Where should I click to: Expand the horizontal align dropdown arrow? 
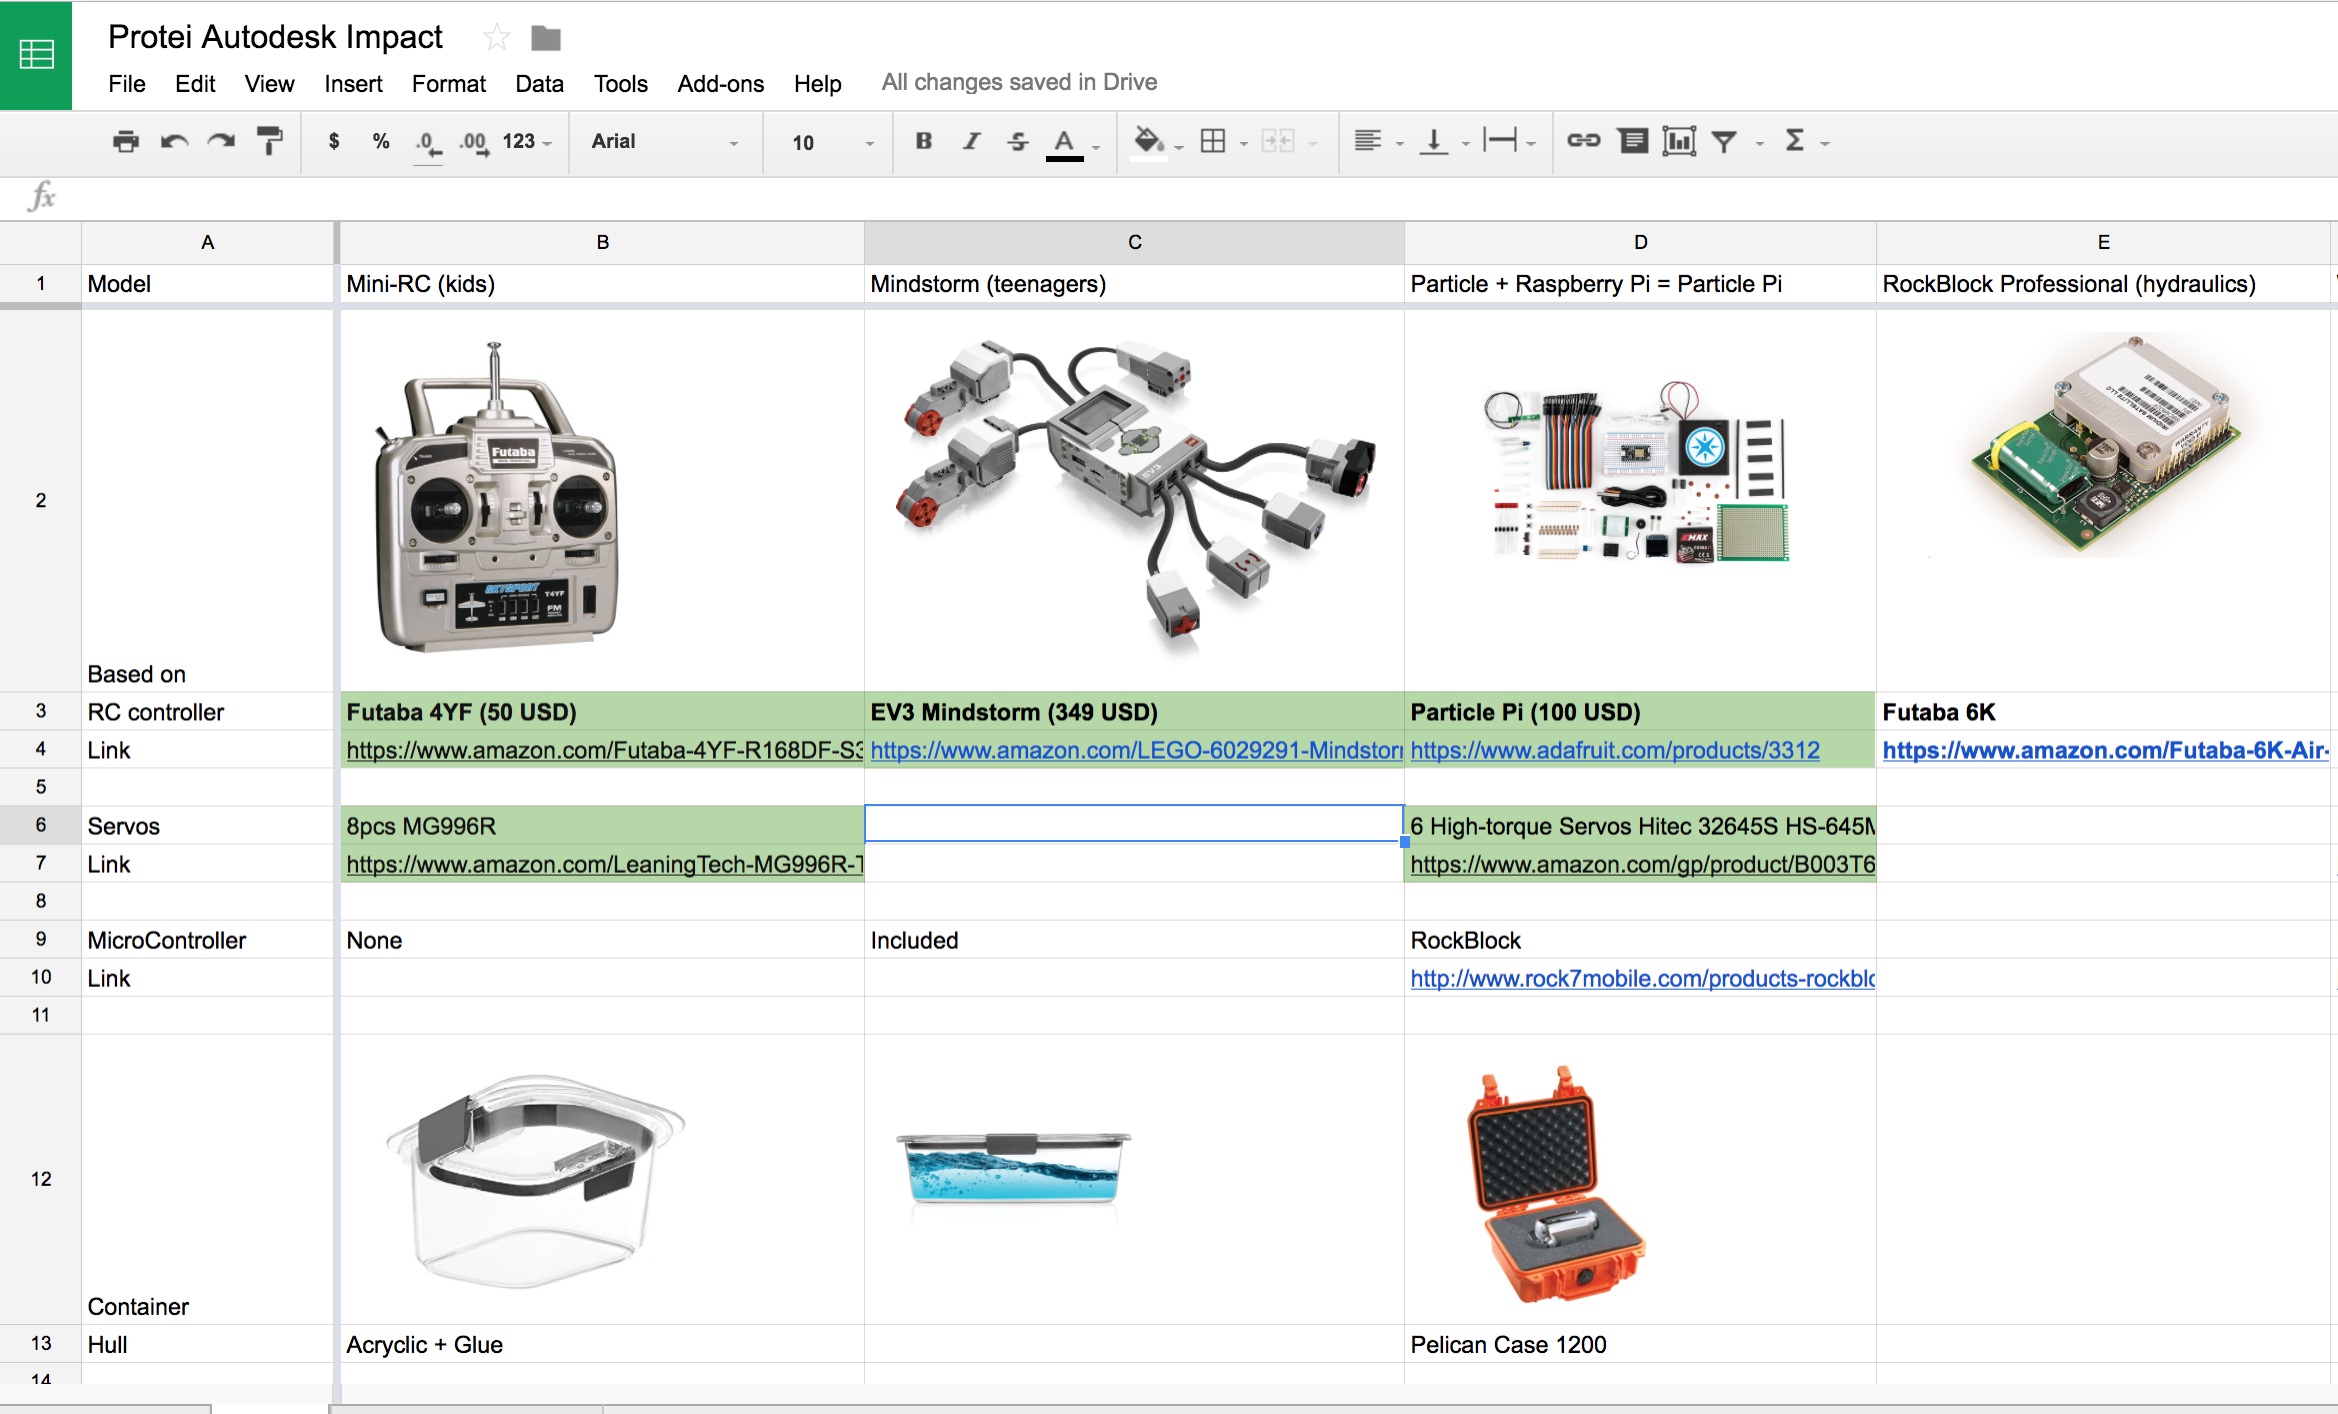pos(1400,144)
